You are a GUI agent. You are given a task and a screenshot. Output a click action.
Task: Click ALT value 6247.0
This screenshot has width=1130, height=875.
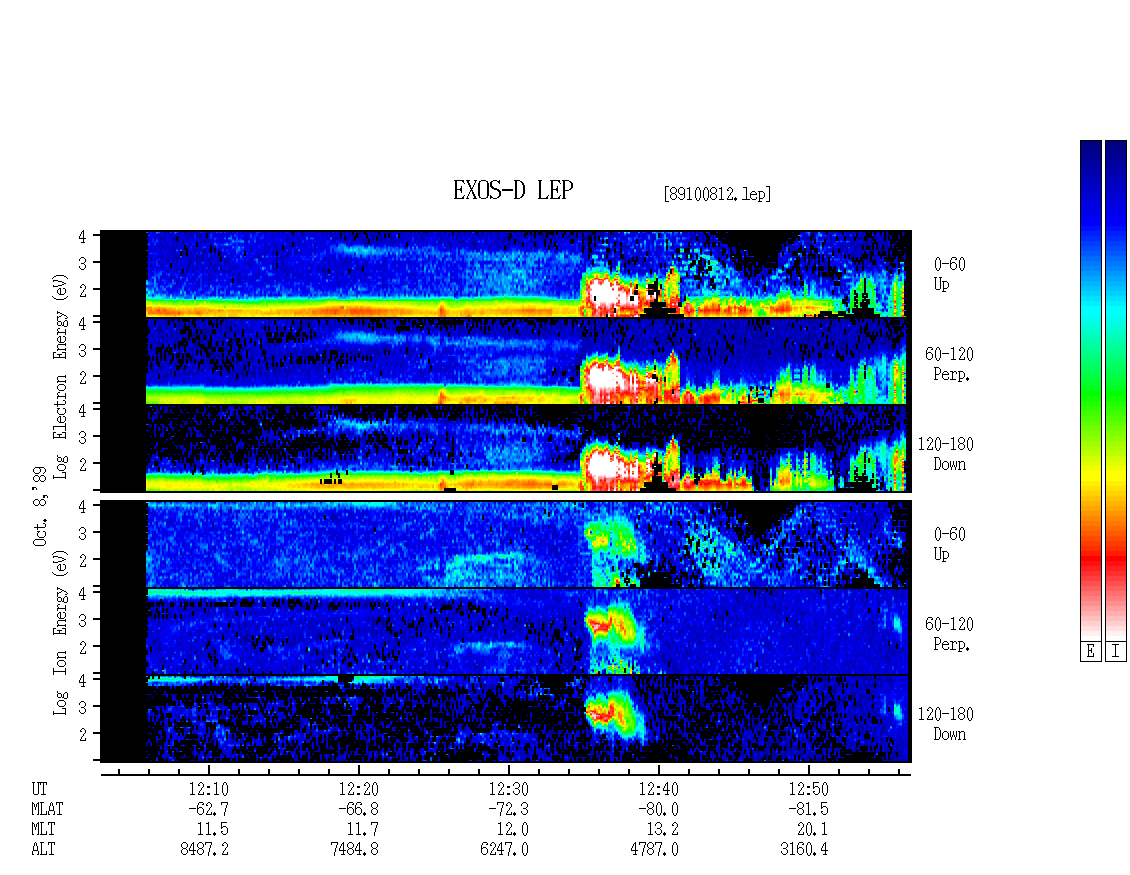tap(504, 850)
